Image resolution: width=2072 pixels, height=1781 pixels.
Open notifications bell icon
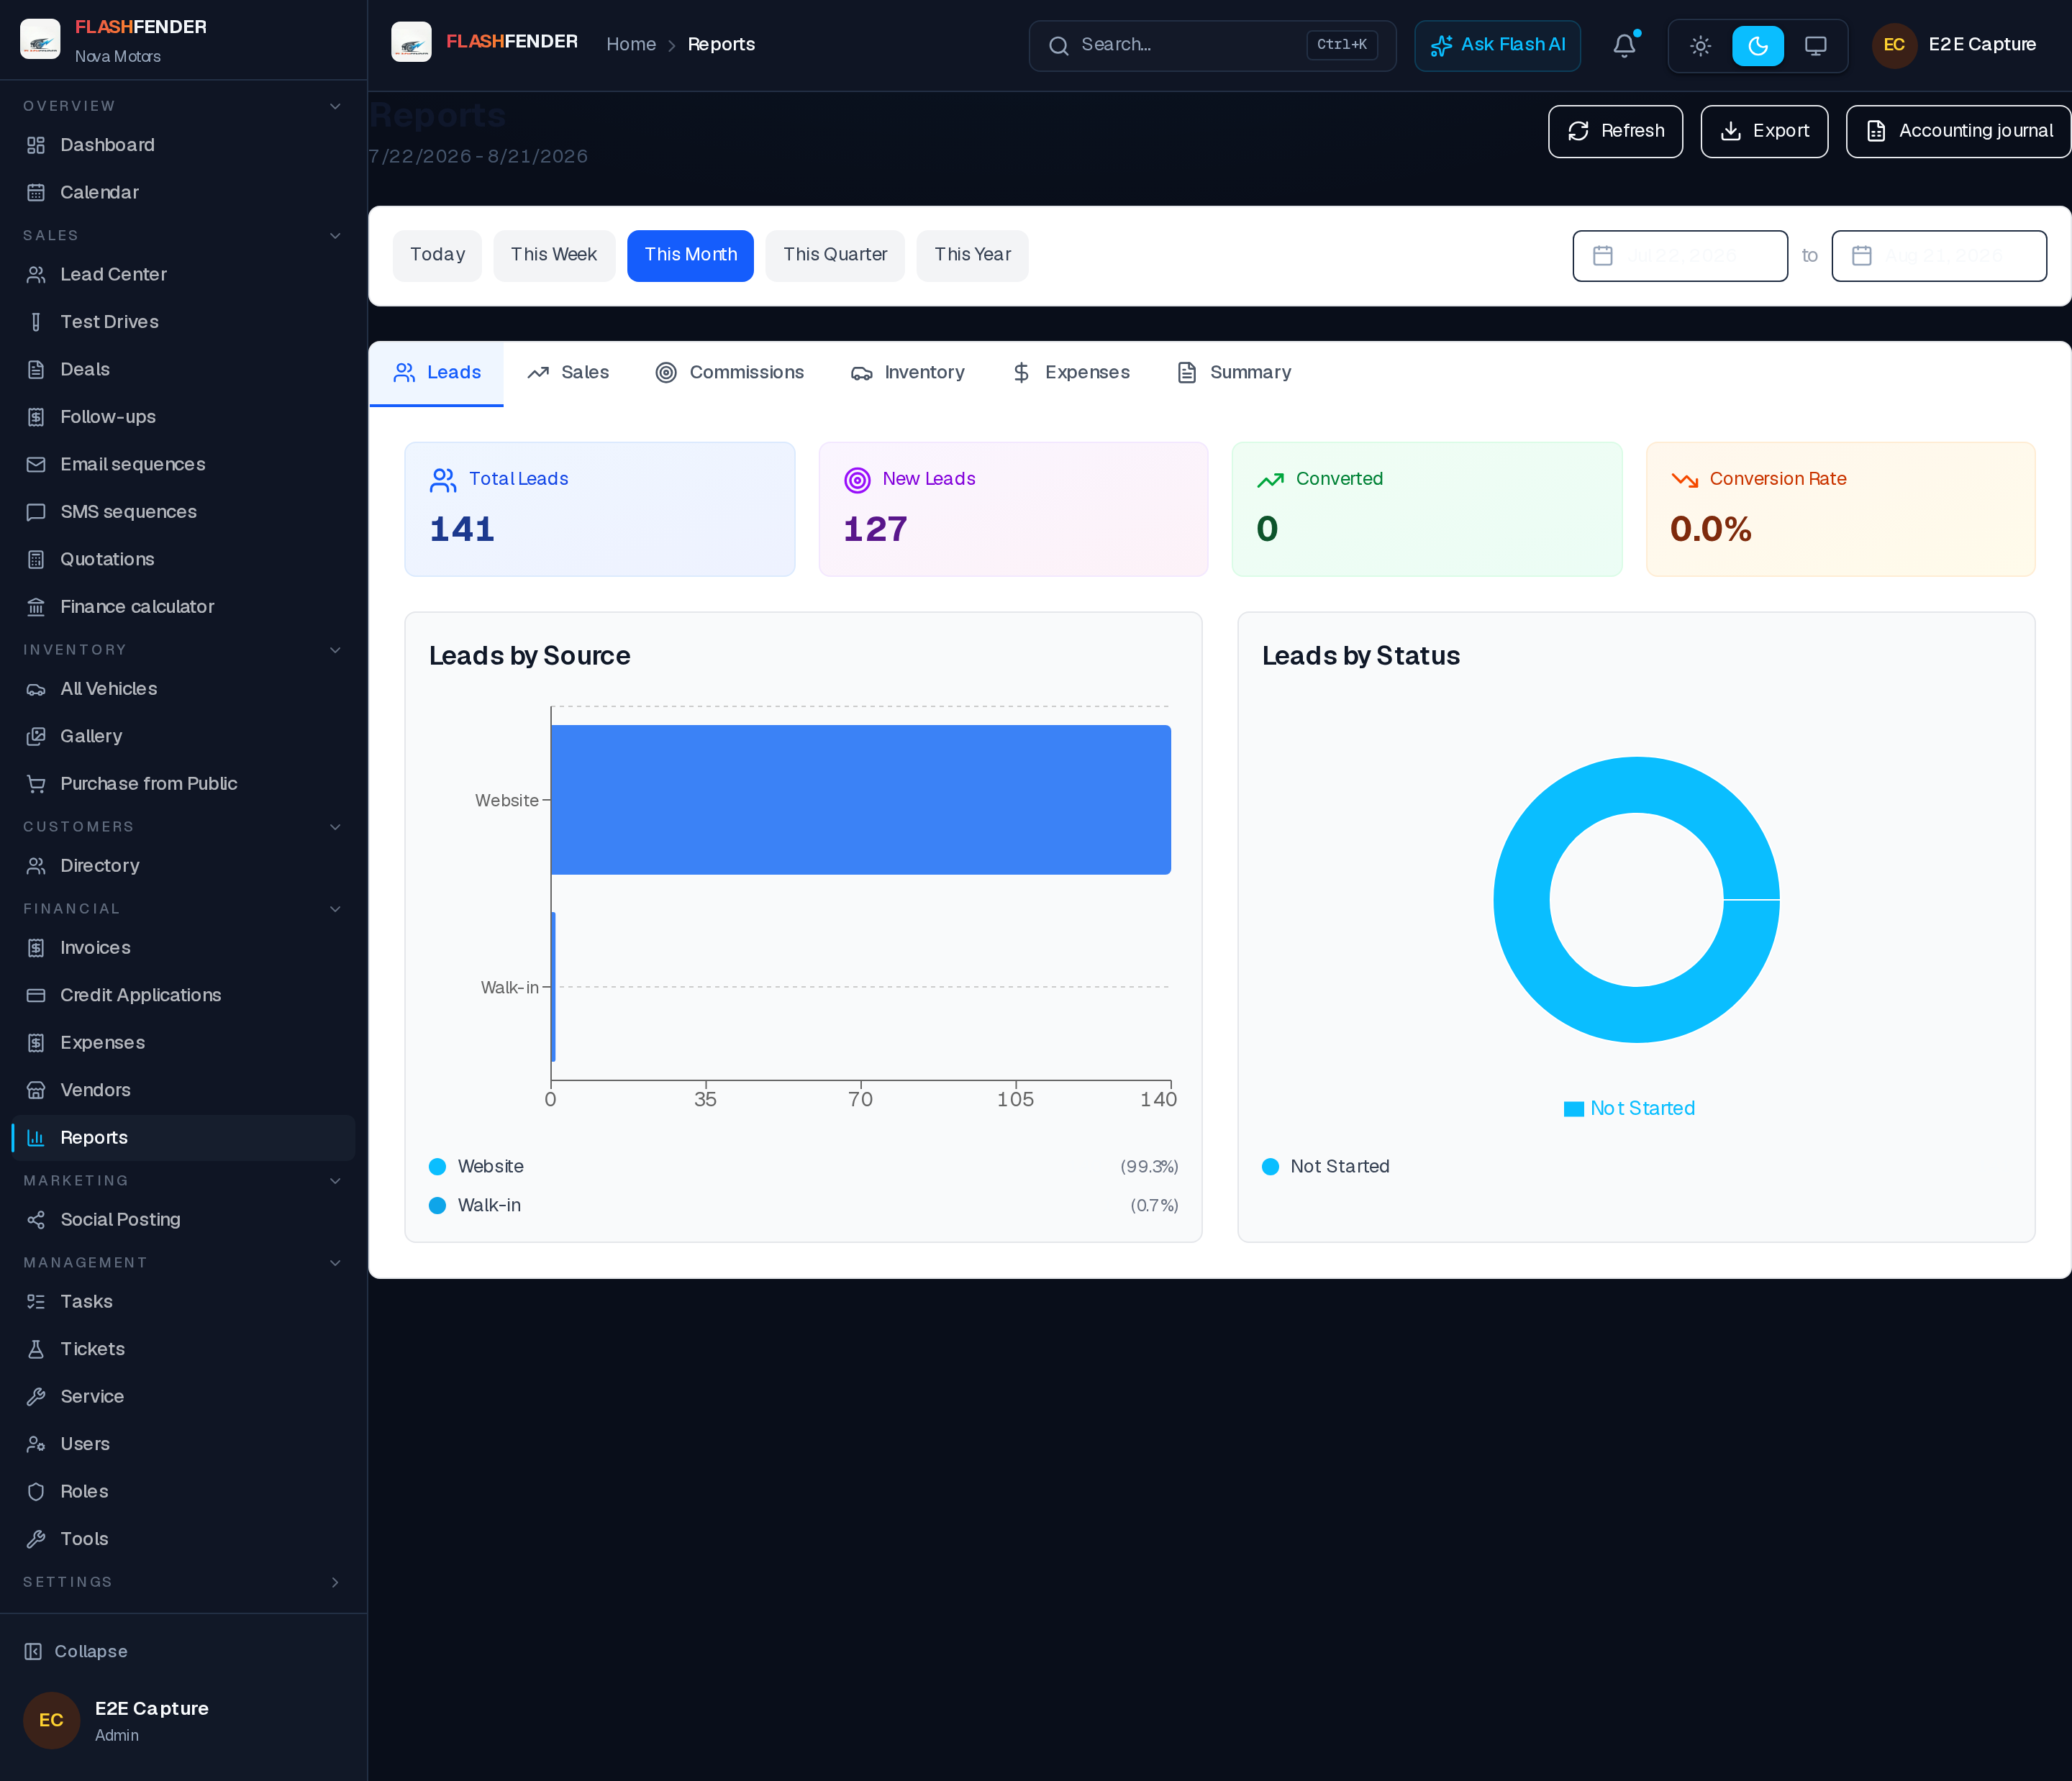coord(1624,45)
